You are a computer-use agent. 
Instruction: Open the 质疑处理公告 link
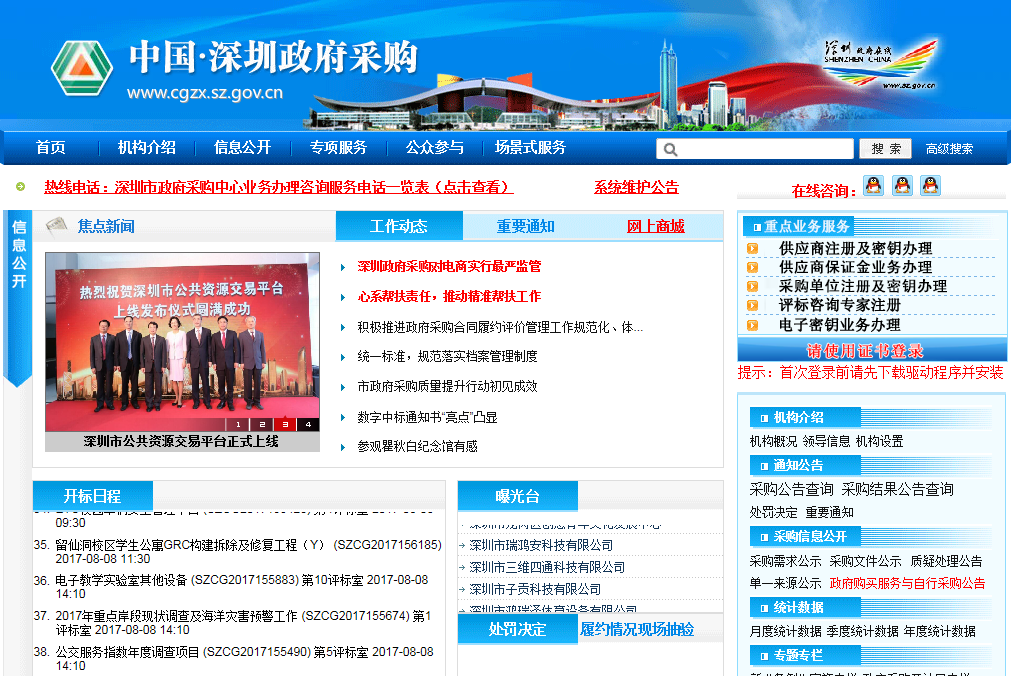946,561
